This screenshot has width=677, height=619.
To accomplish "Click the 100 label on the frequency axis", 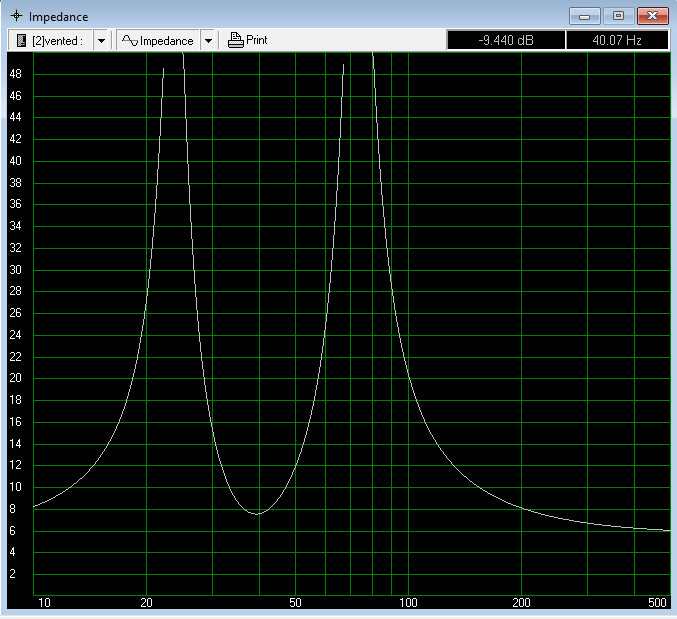I will (408, 603).
